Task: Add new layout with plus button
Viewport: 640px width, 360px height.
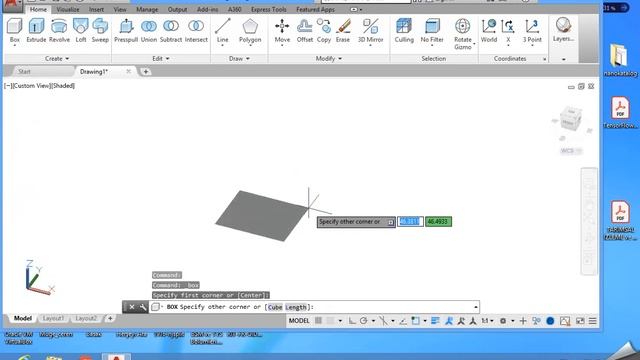Action: pyautogui.click(x=110, y=318)
